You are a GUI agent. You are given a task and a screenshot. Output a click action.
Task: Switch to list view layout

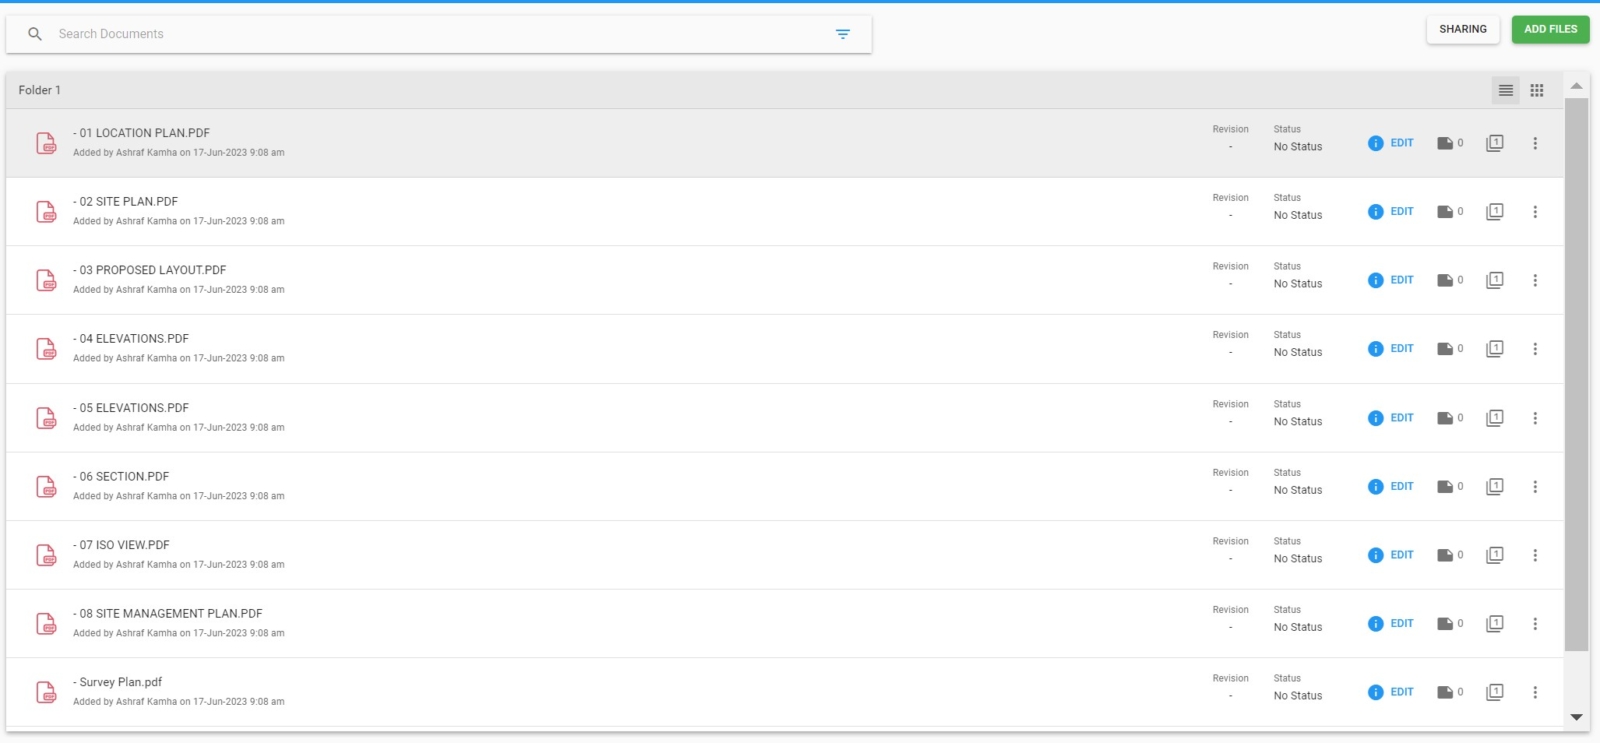pos(1505,90)
